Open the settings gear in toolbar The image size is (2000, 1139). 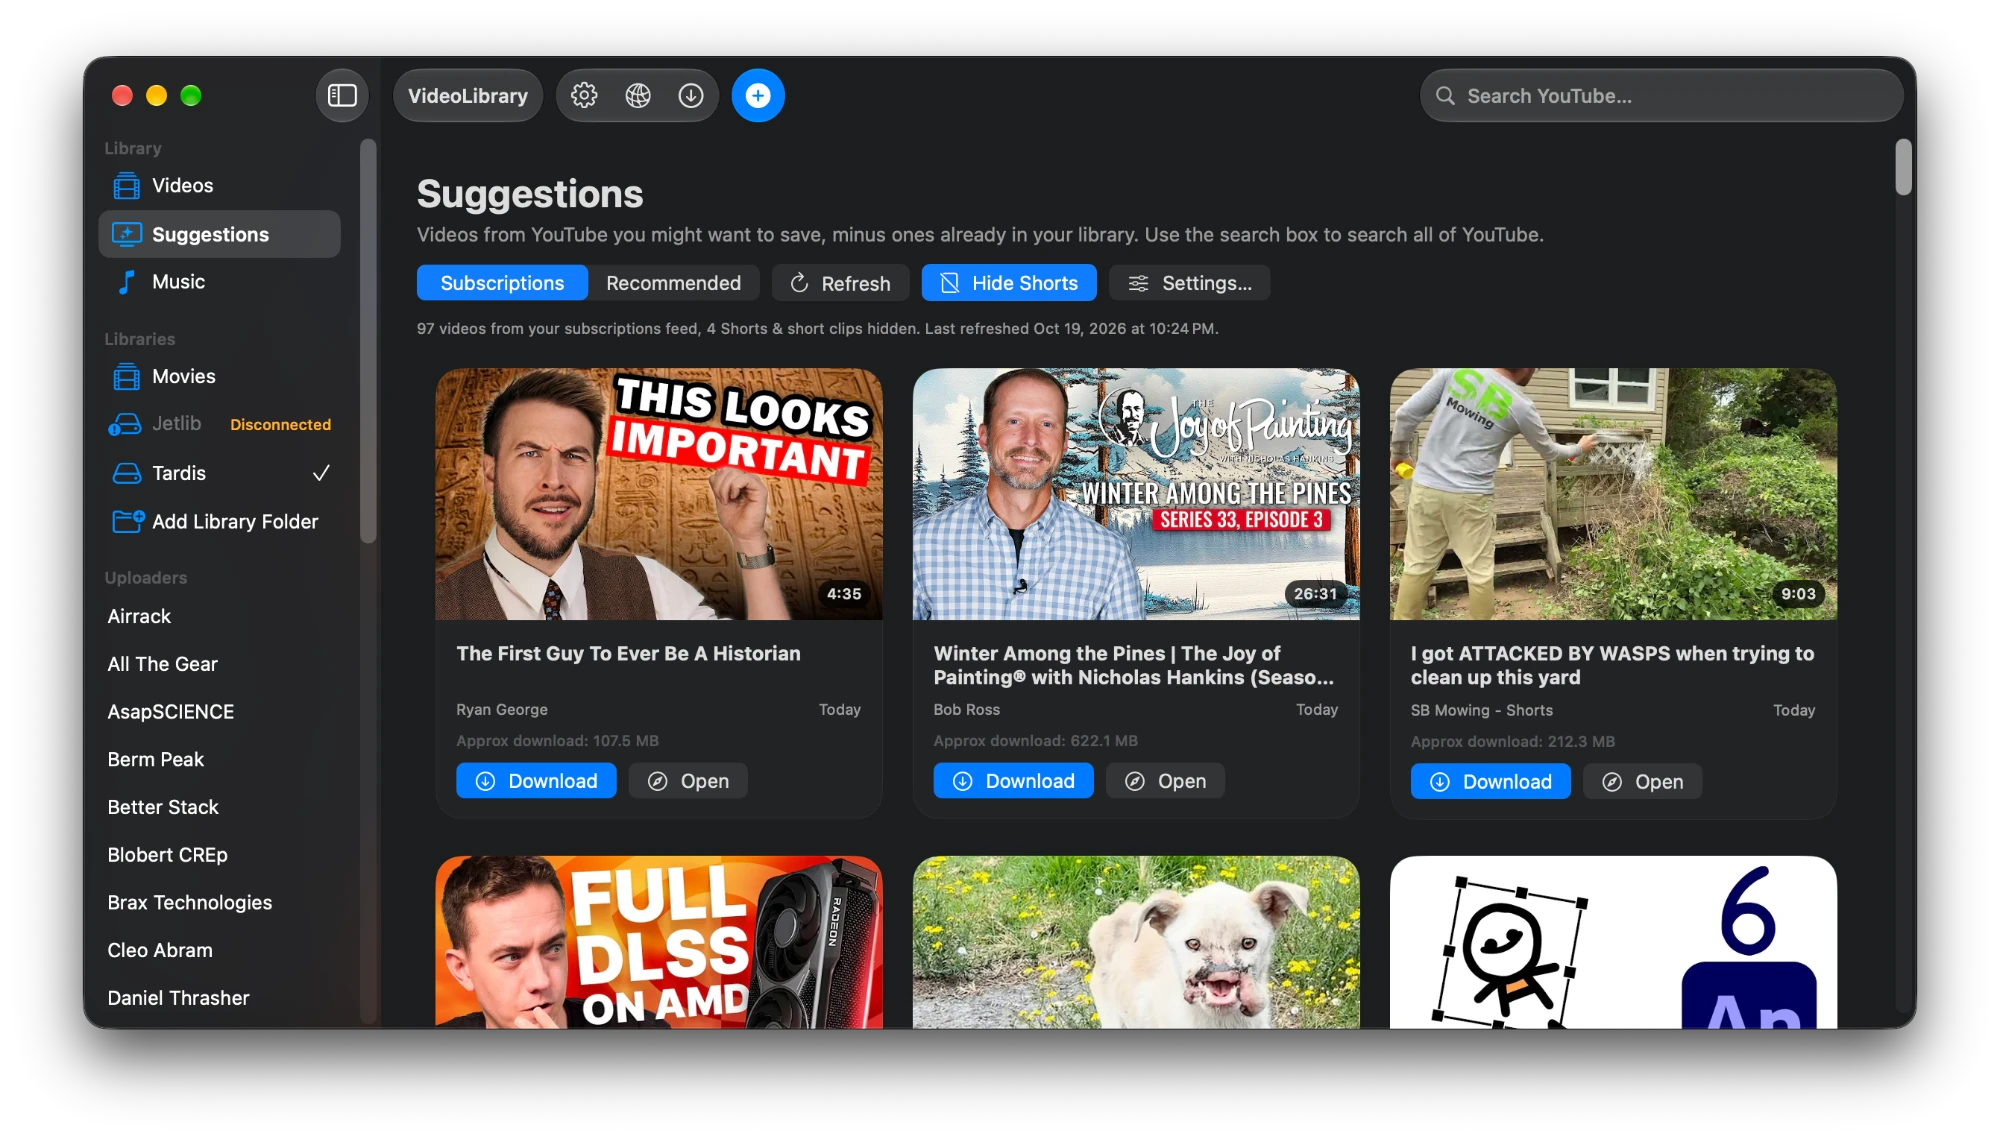coord(584,95)
